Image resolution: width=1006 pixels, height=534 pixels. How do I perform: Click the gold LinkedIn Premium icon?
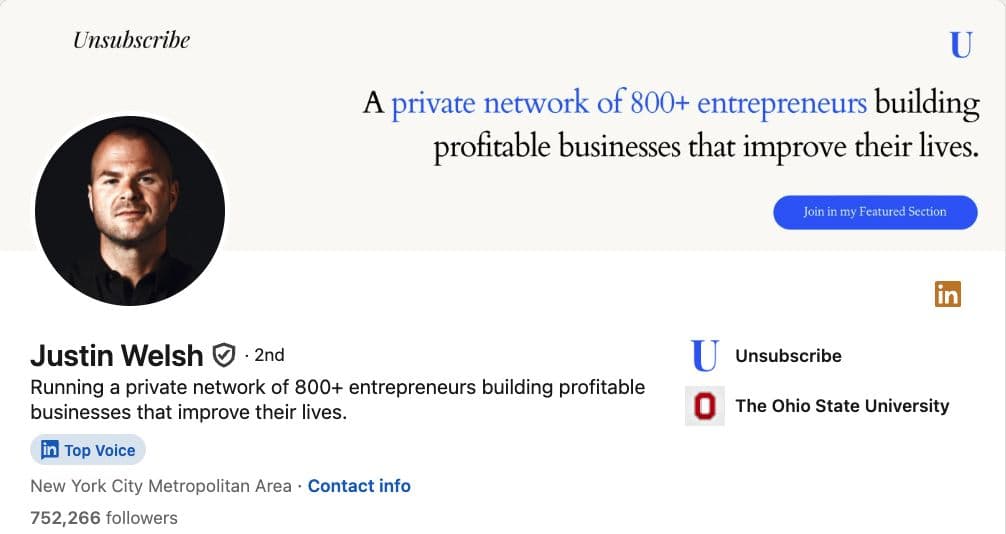(947, 294)
